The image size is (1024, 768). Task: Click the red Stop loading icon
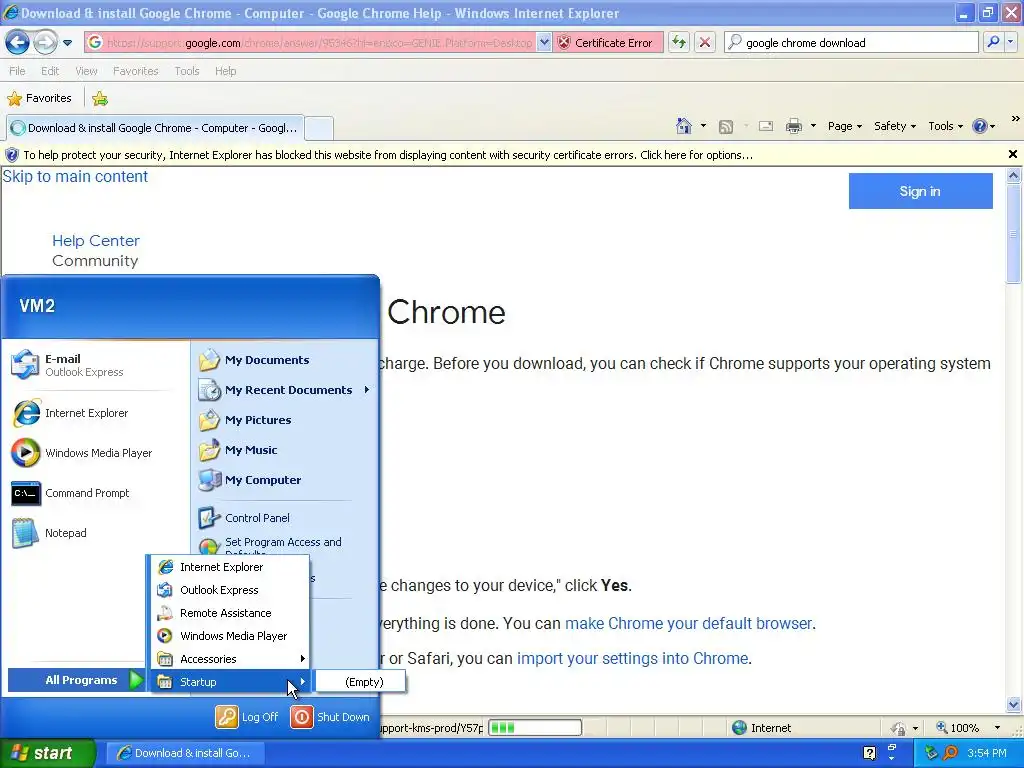(705, 43)
